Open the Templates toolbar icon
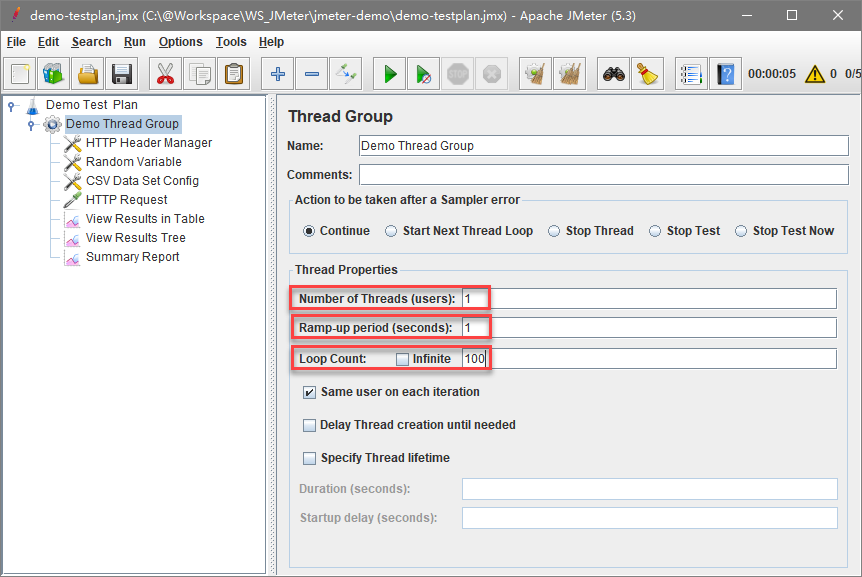The width and height of the screenshot is (862, 577). pyautogui.click(x=53, y=74)
